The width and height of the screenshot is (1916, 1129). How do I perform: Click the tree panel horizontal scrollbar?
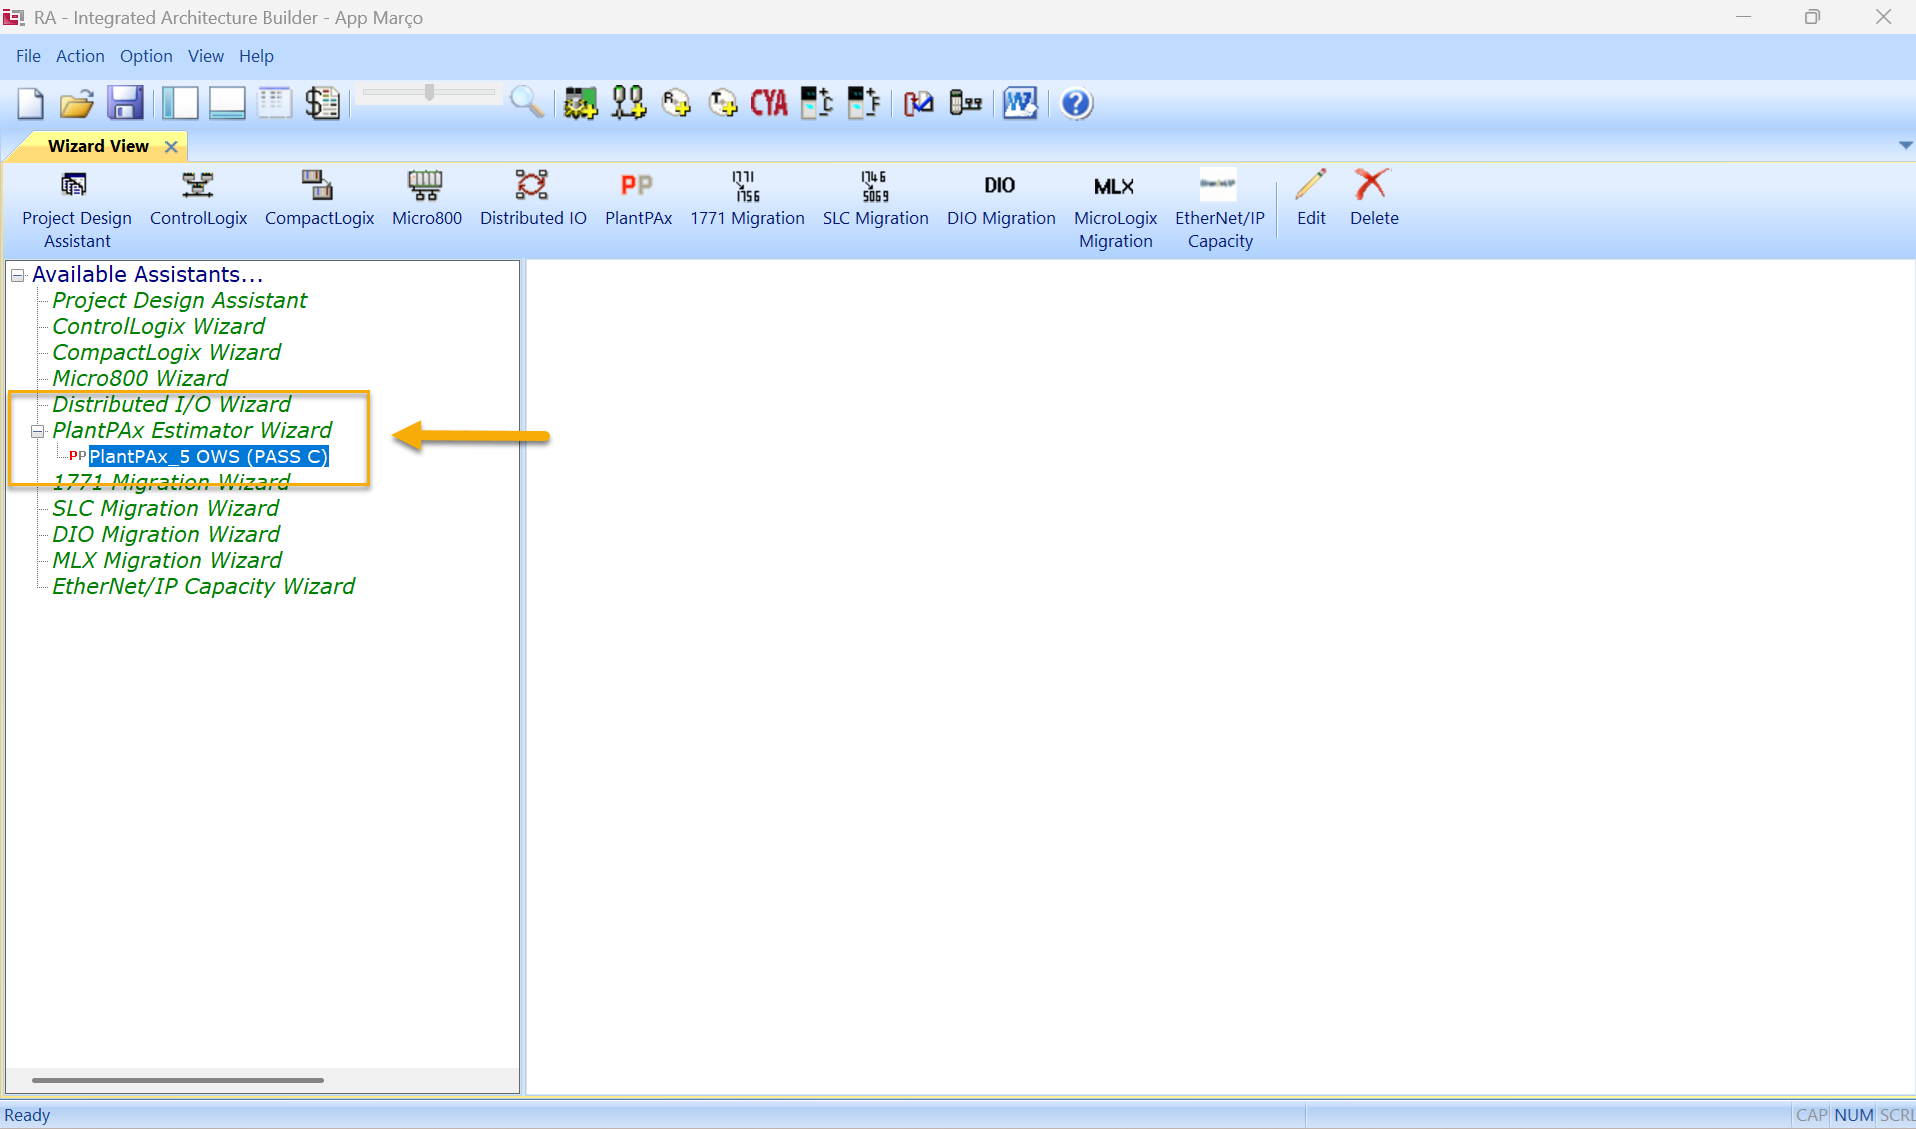point(177,1080)
